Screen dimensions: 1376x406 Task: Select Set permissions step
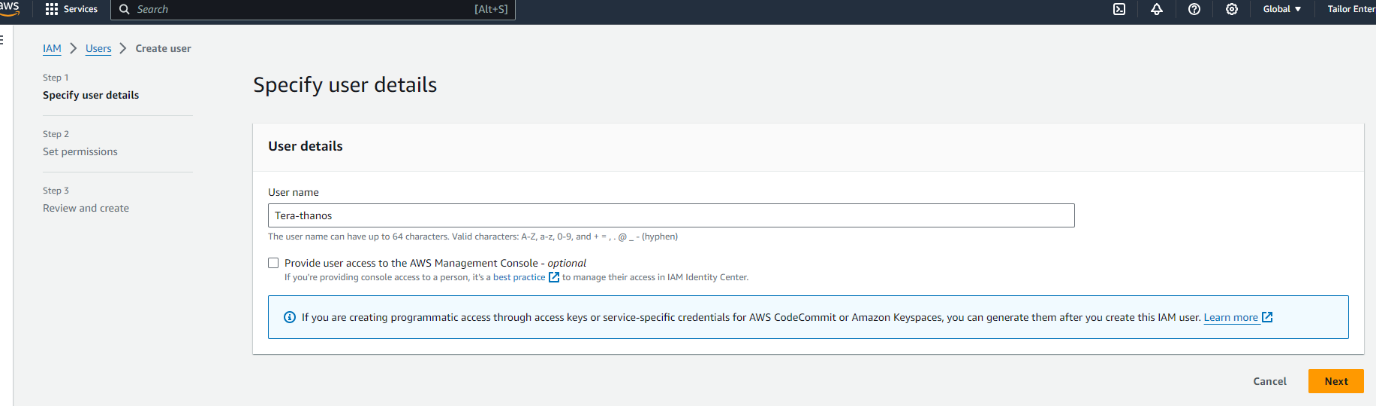click(80, 152)
